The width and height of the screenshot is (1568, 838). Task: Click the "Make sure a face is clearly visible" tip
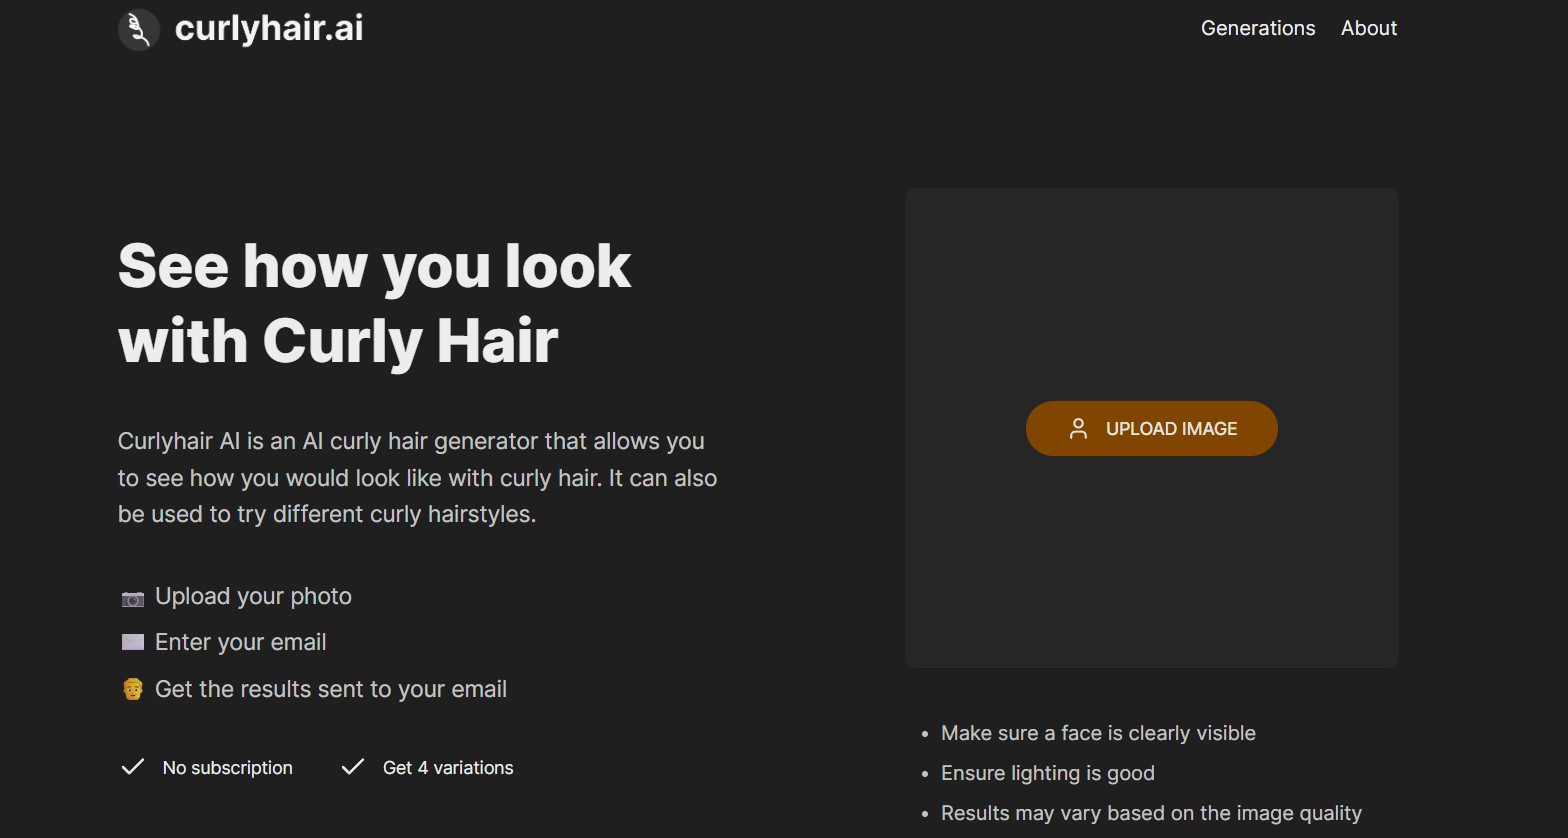click(x=1097, y=733)
